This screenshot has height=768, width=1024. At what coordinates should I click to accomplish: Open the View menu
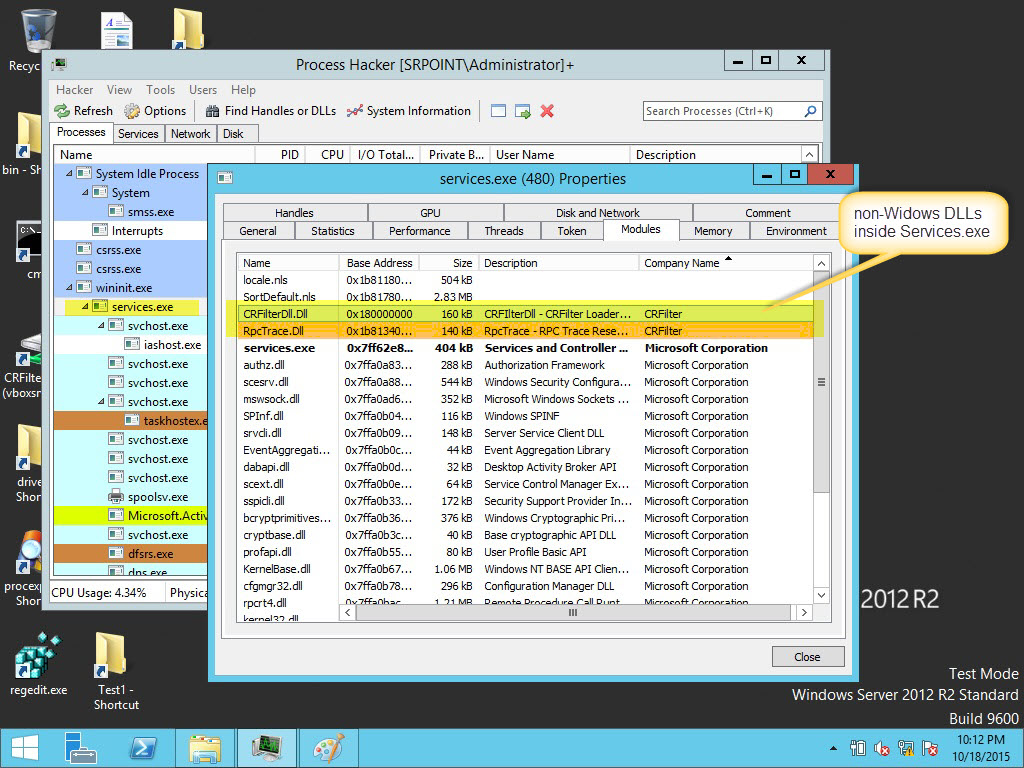[x=120, y=90]
